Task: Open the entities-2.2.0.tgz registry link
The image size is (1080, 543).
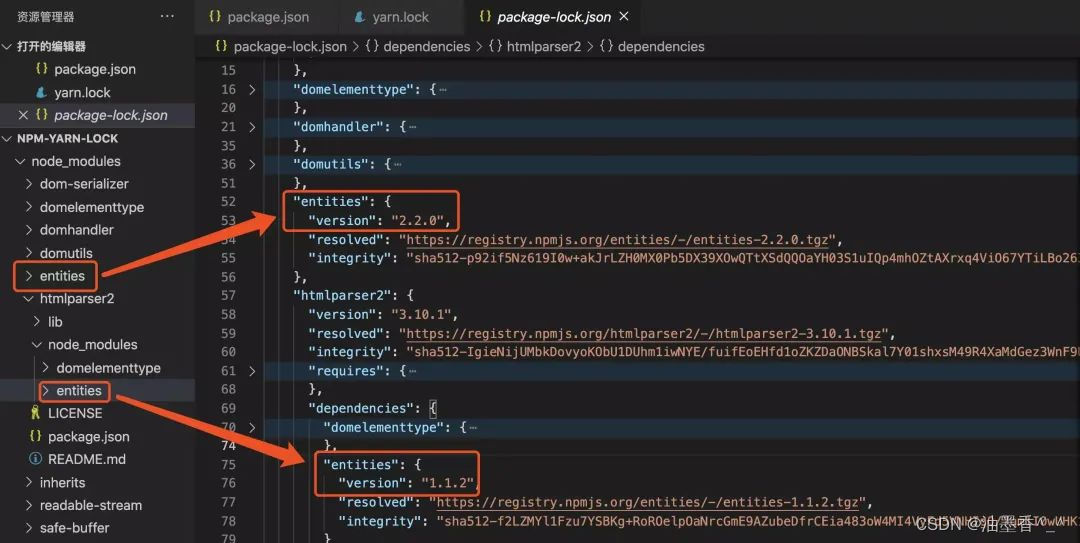Action: click(x=617, y=240)
